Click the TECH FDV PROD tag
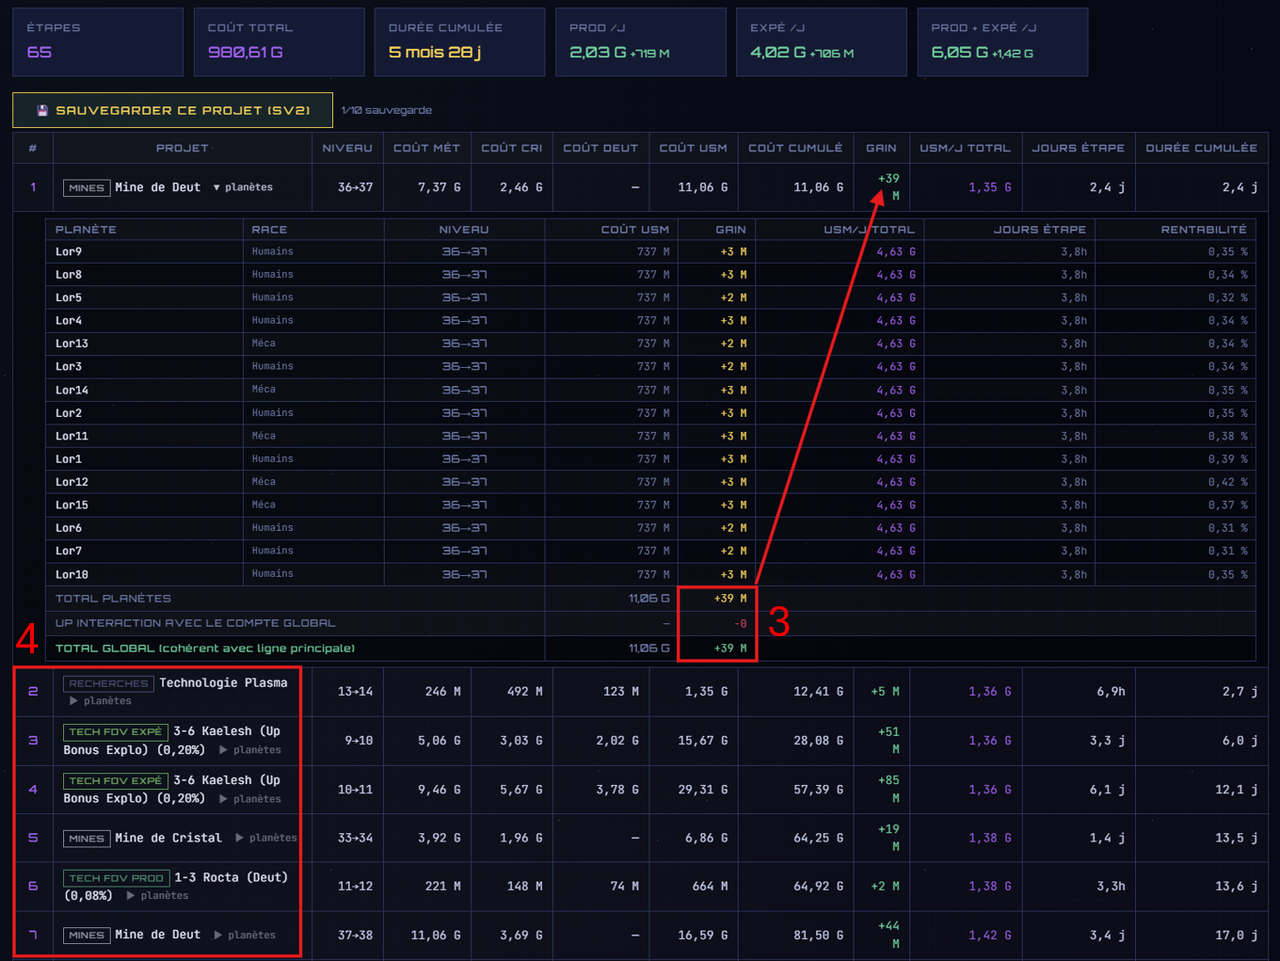 coord(116,878)
